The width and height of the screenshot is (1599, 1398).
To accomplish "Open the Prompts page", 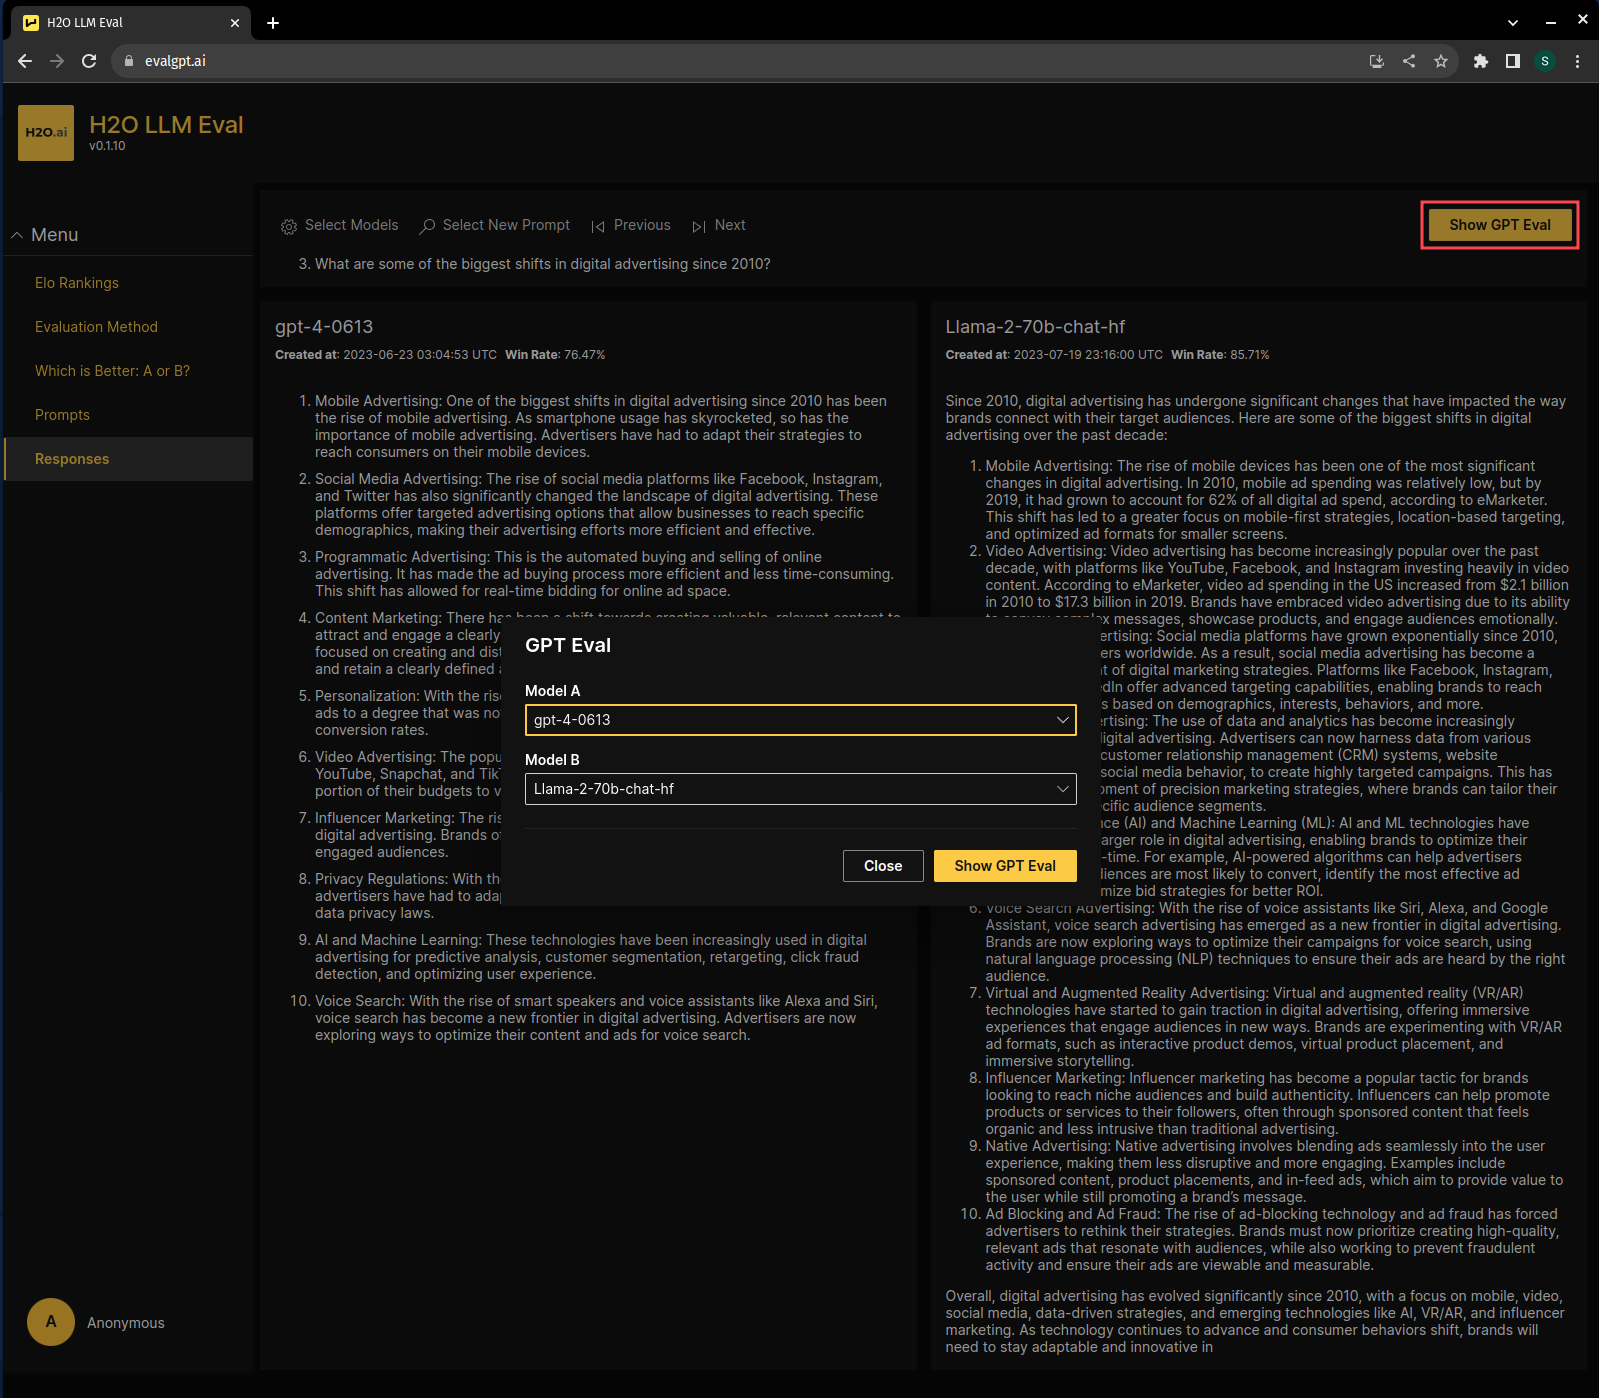I will click(x=128, y=415).
